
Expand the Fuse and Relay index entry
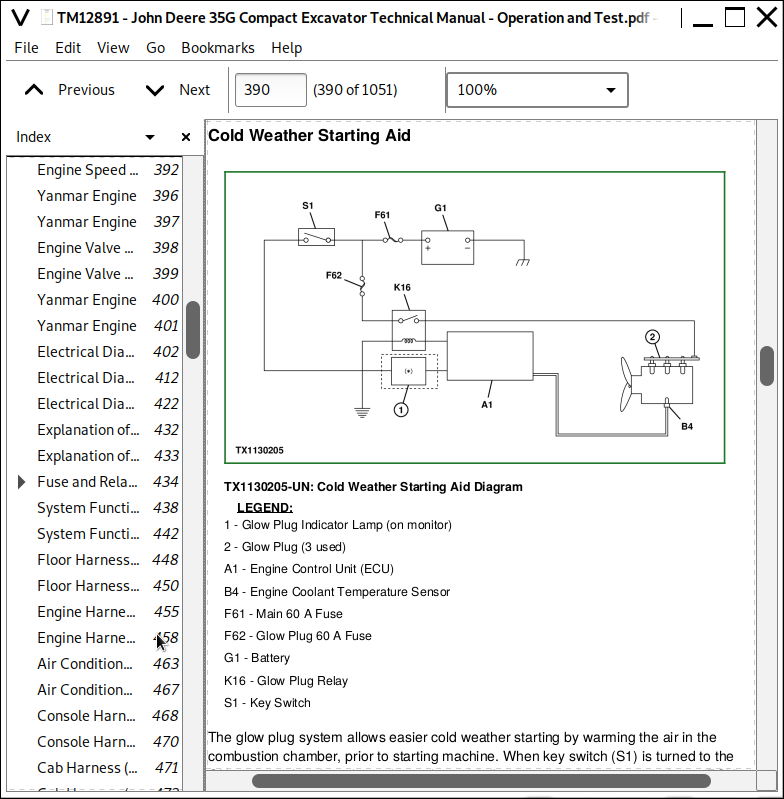[x=21, y=482]
